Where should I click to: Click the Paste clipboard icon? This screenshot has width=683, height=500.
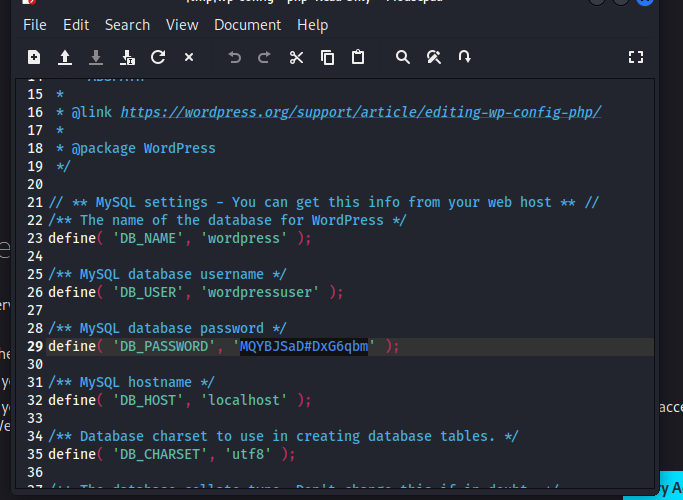[358, 57]
